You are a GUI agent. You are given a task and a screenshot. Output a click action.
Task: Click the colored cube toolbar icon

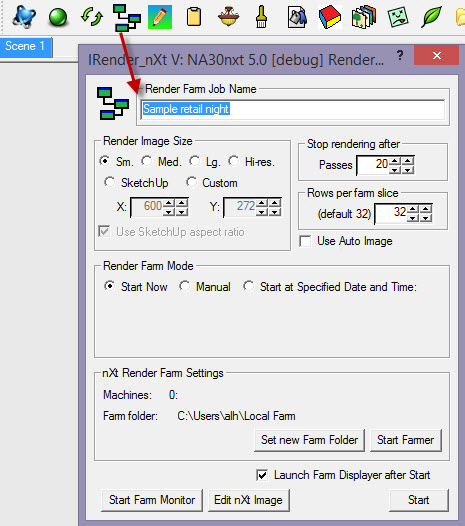click(329, 17)
